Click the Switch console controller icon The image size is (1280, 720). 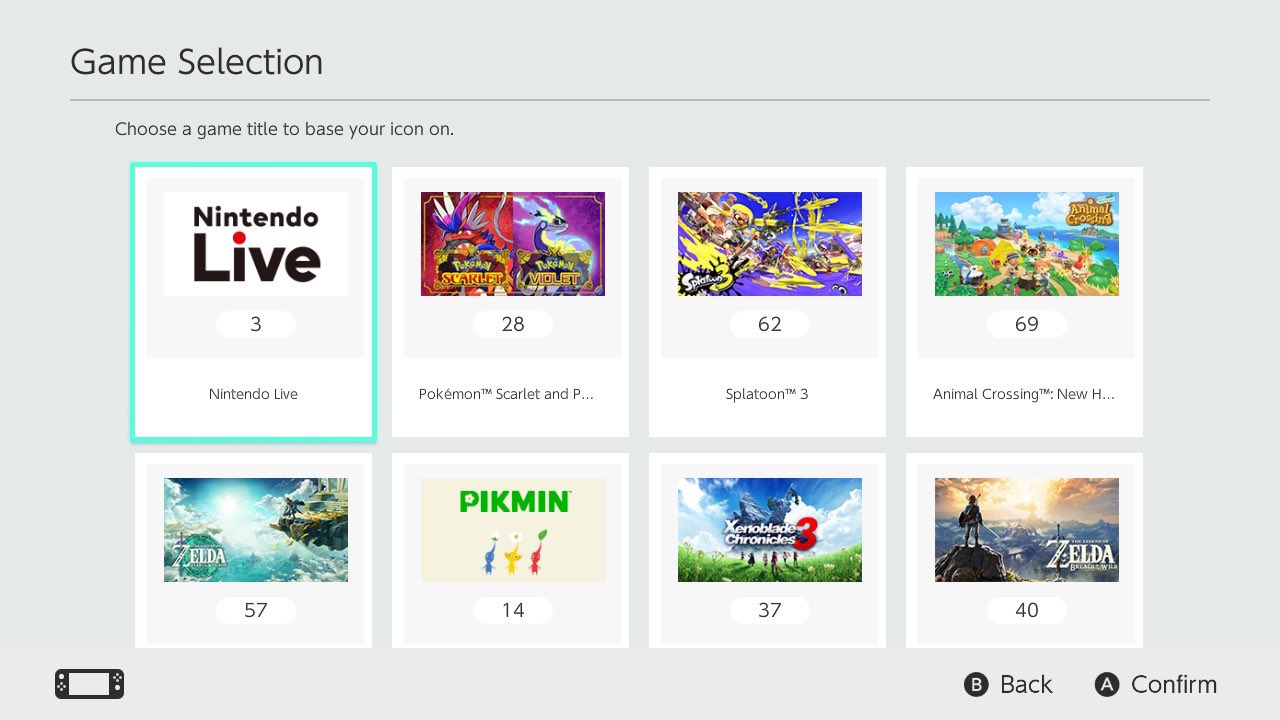89,684
